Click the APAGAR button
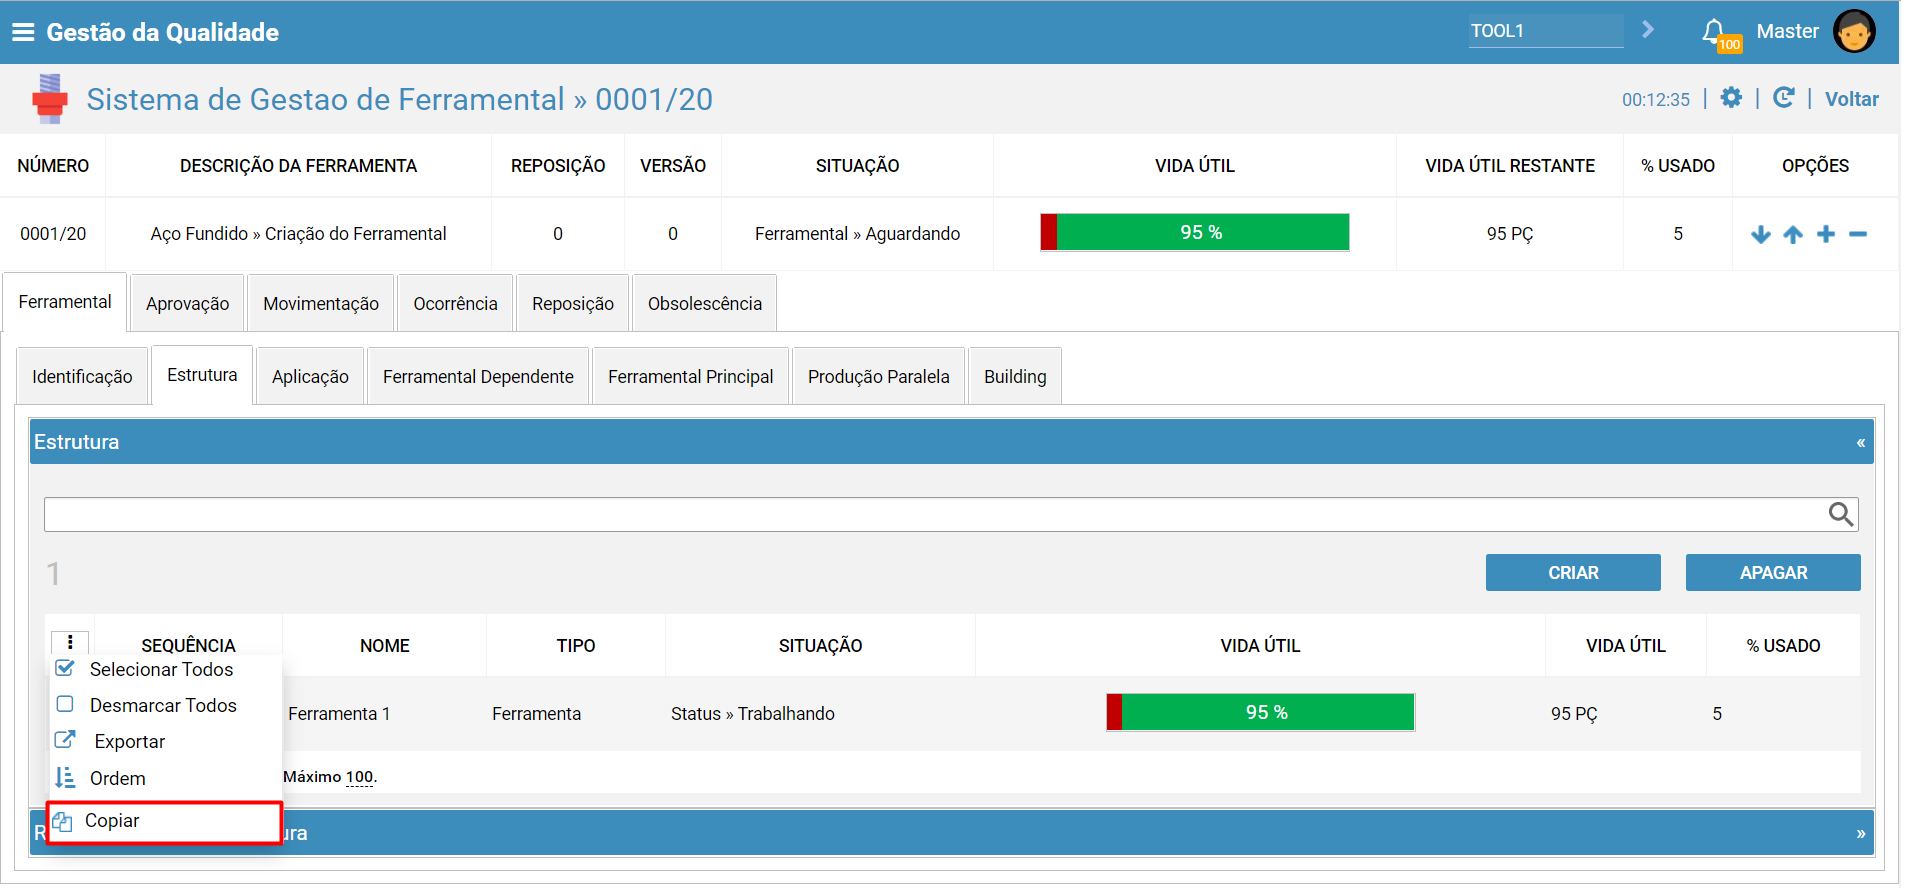 point(1773,573)
